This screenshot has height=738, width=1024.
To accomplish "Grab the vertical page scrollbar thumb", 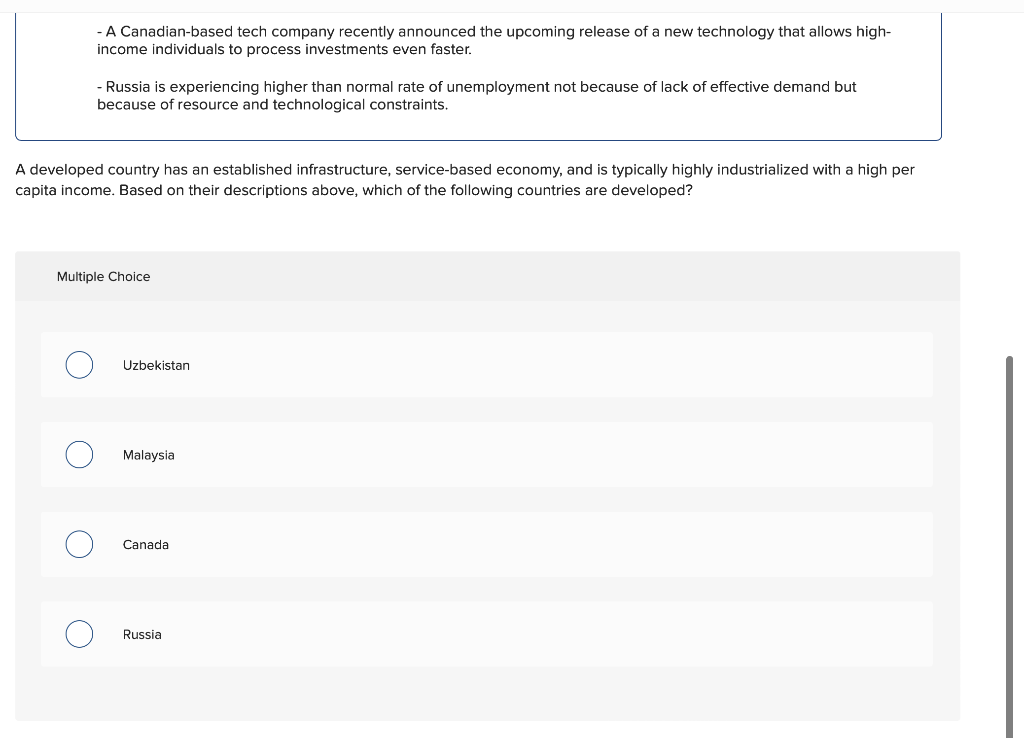I will 1010,547.
